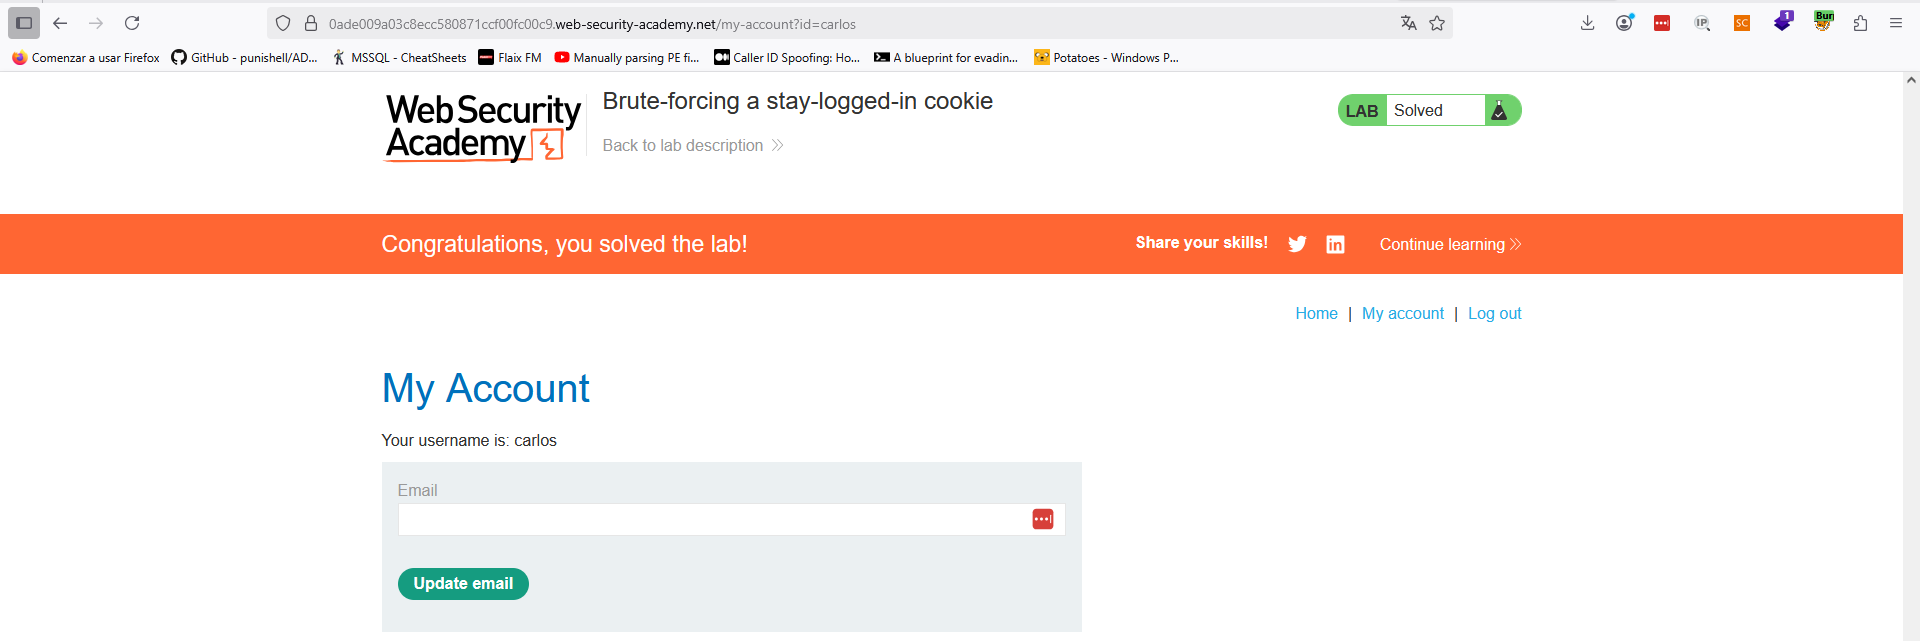
Task: Click into the Email input field
Action: (x=710, y=520)
